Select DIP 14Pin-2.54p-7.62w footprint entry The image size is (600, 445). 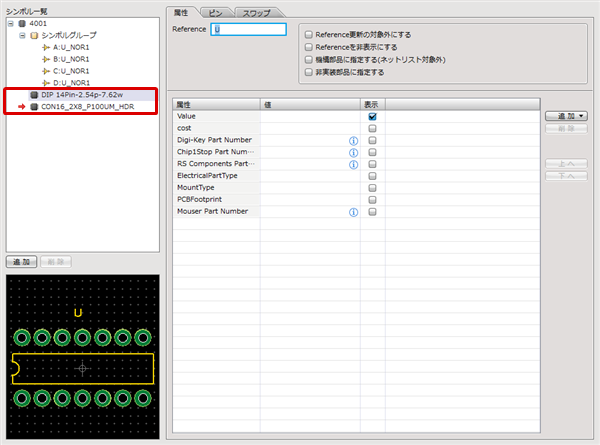click(x=82, y=95)
